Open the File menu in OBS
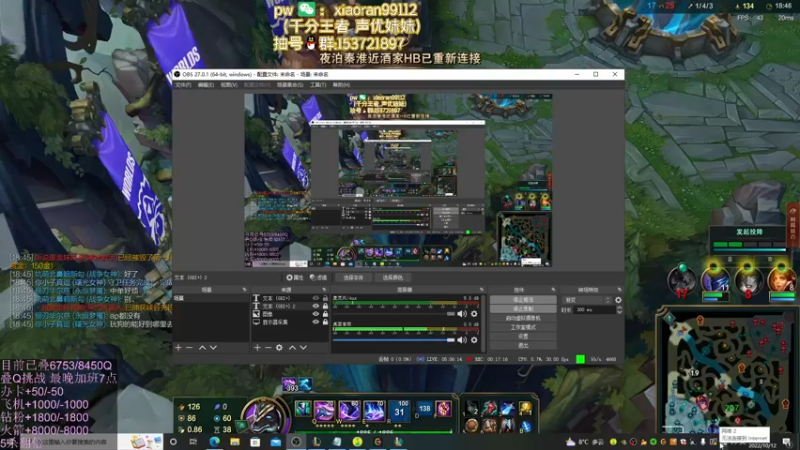 click(183, 85)
